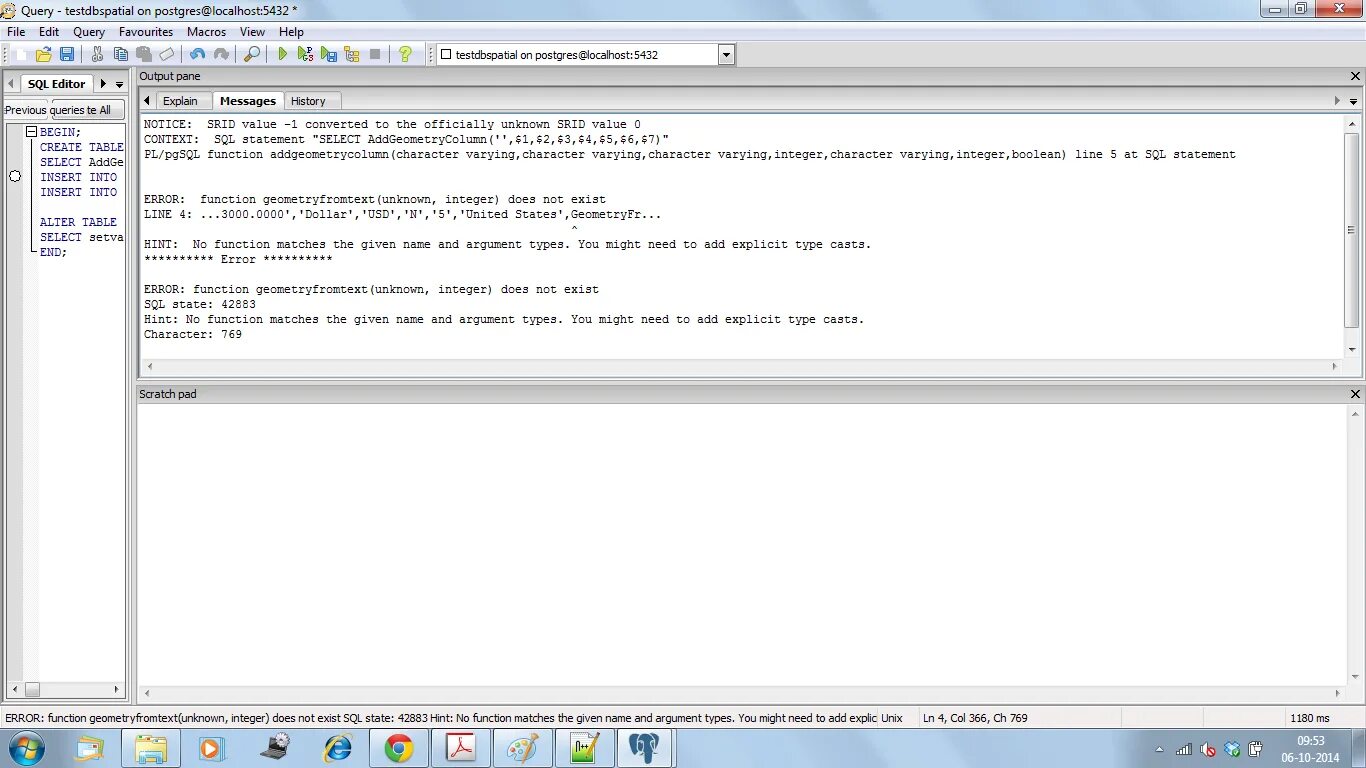The height and width of the screenshot is (768, 1366).
Task: Open the Previous queries dropdown
Action: (27, 110)
